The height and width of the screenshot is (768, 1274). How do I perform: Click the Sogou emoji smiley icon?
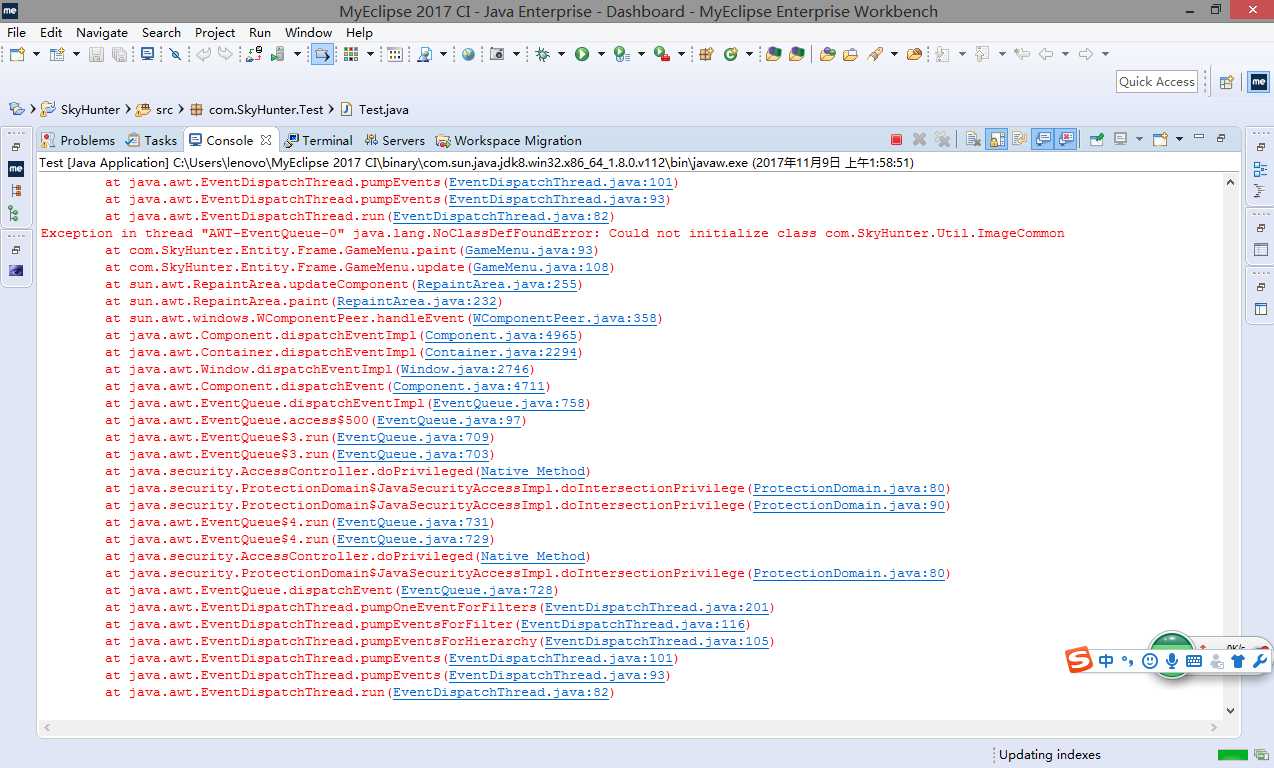pos(1150,661)
